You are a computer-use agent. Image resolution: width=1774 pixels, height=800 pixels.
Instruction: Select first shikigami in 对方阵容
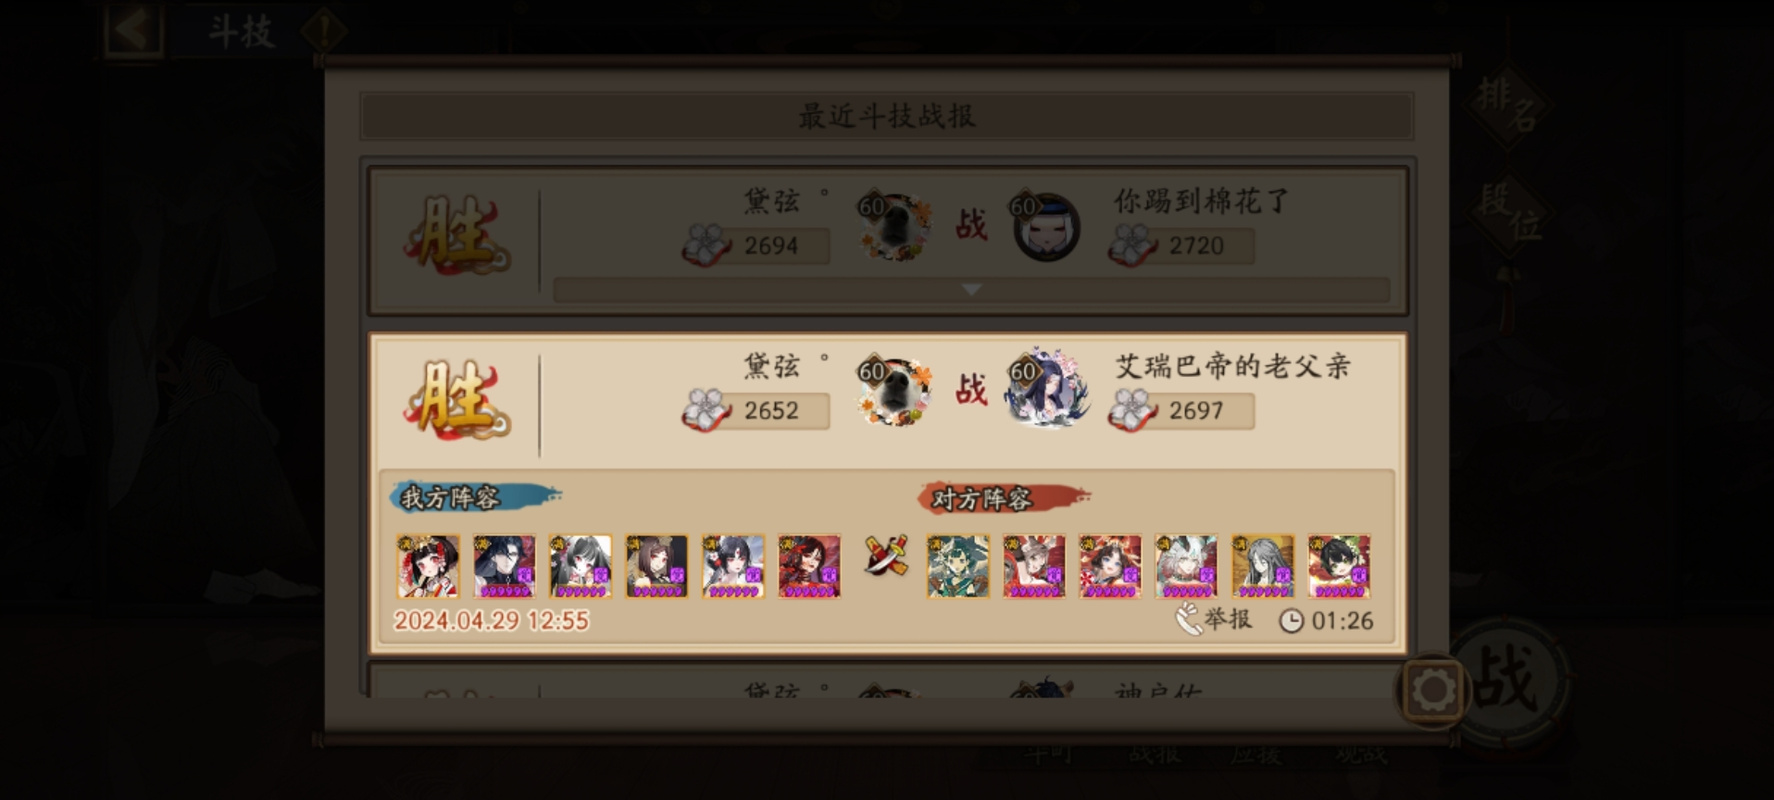958,566
